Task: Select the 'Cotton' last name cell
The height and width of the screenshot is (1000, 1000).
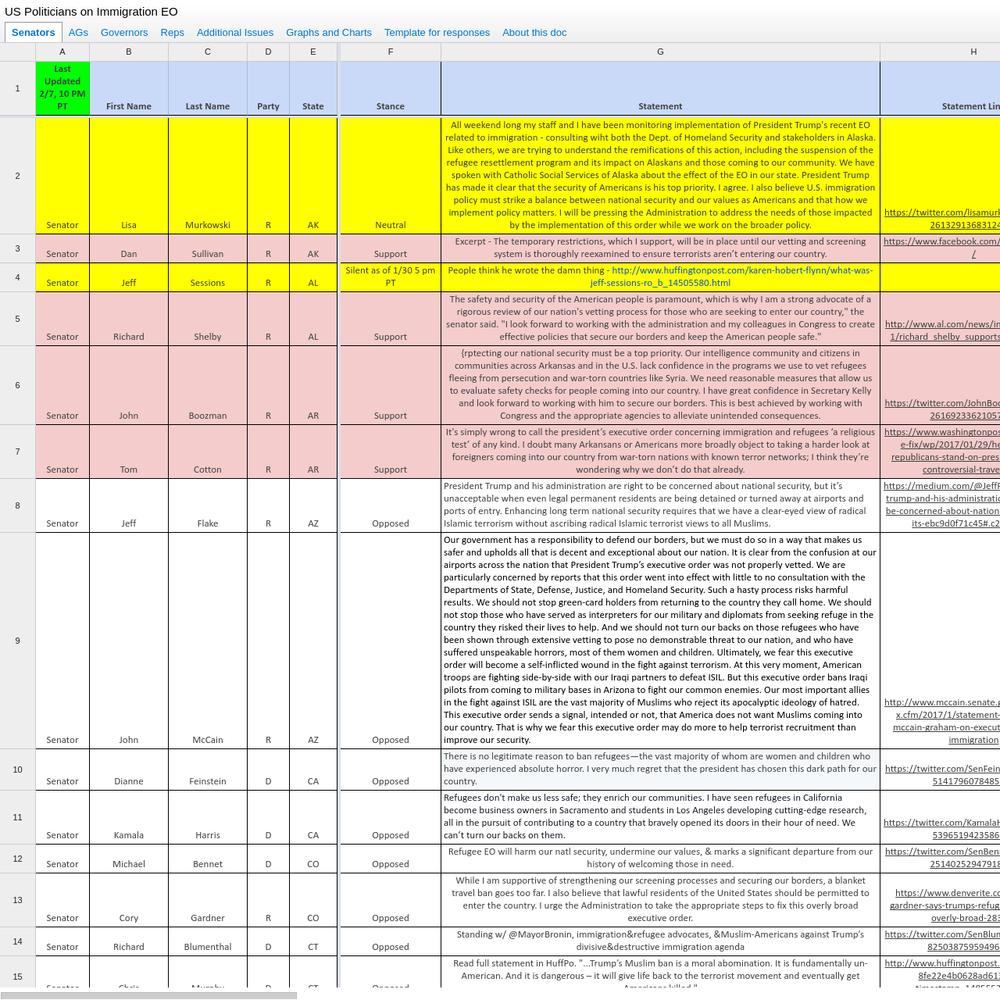Action: 208,452
